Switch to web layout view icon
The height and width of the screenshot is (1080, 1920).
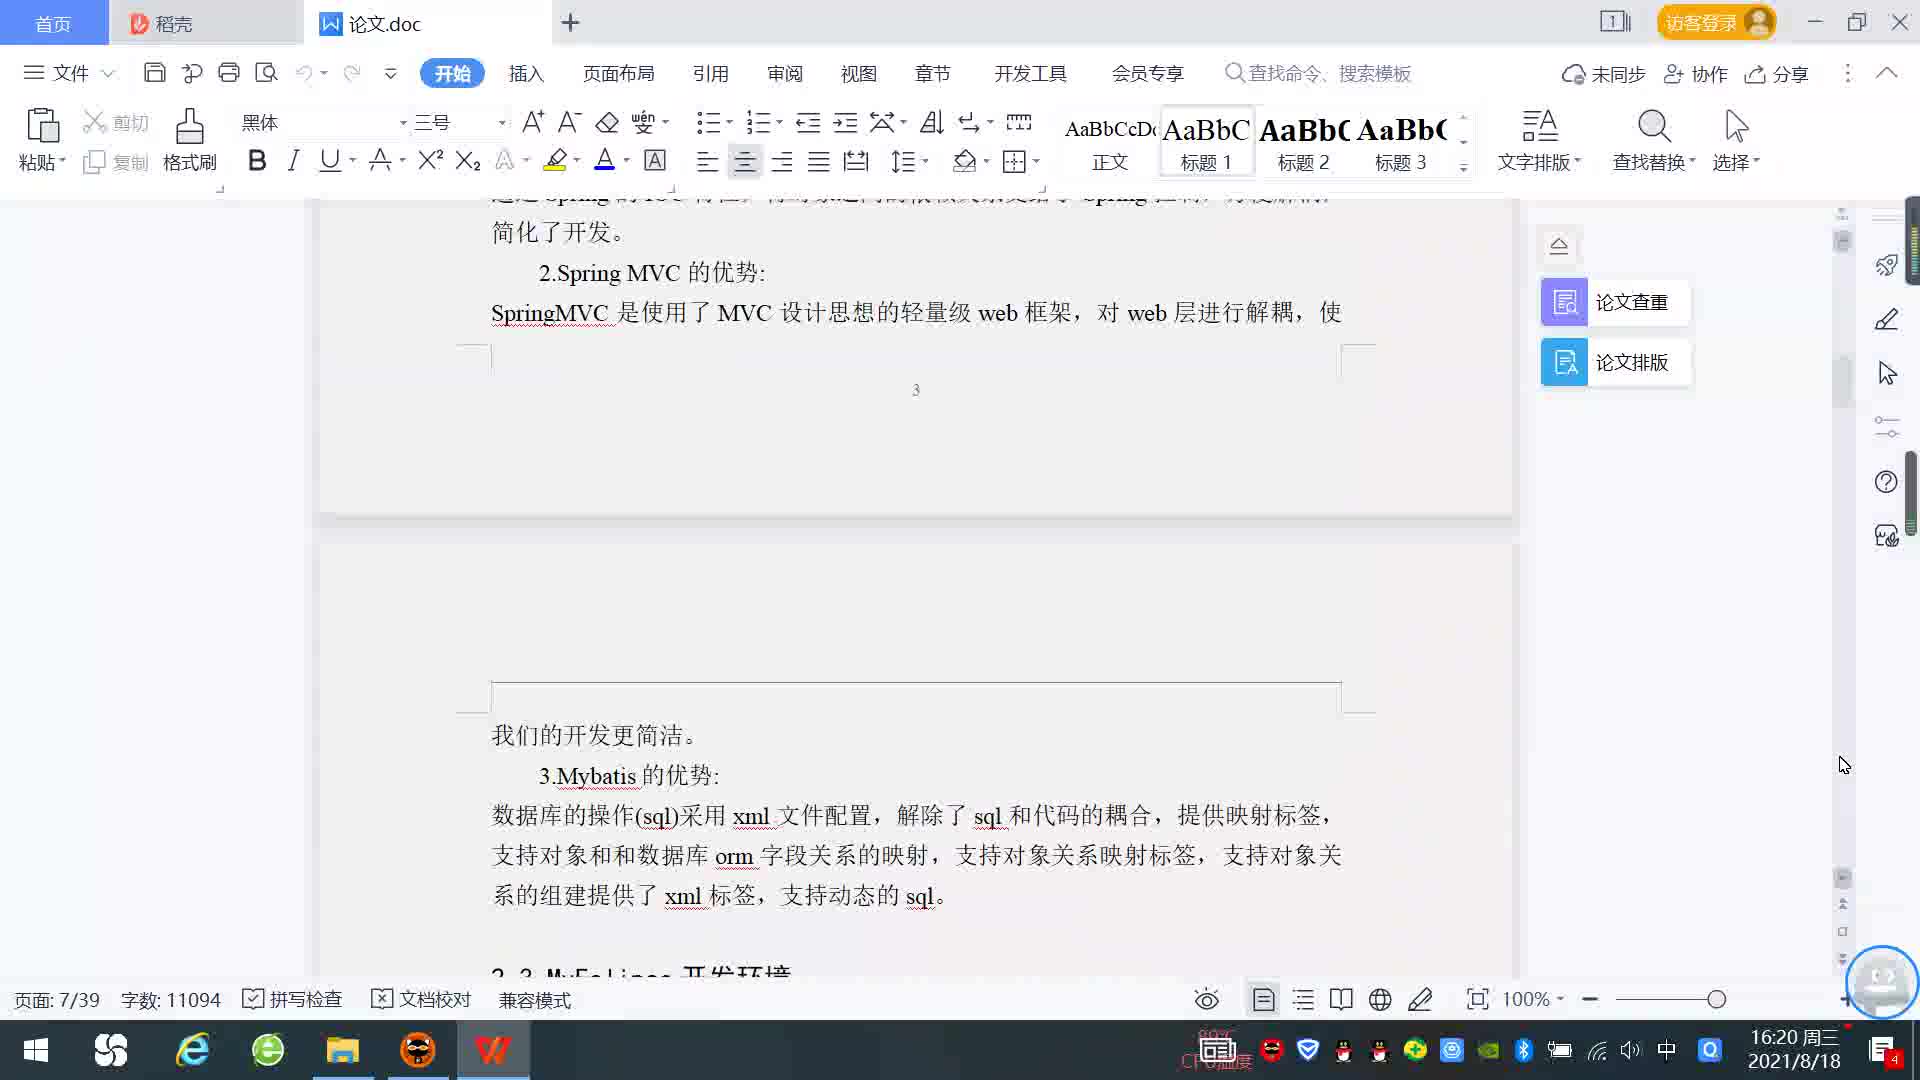point(1380,999)
